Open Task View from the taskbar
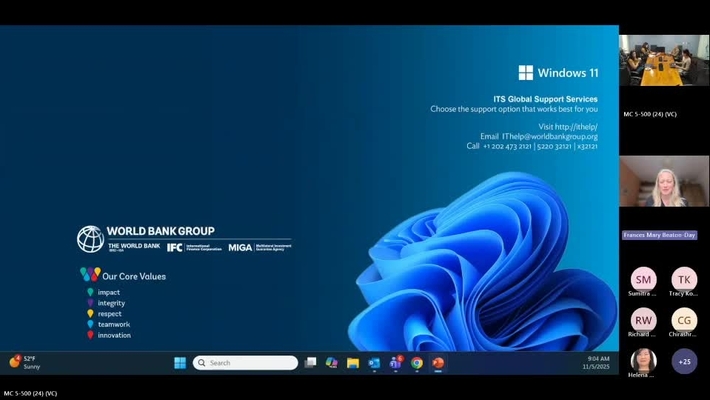 point(311,363)
